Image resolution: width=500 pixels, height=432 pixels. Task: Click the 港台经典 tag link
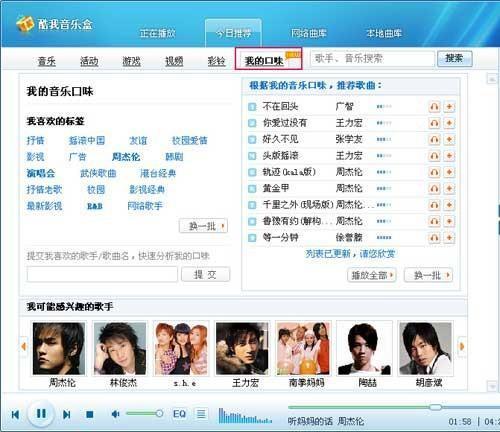tap(158, 173)
